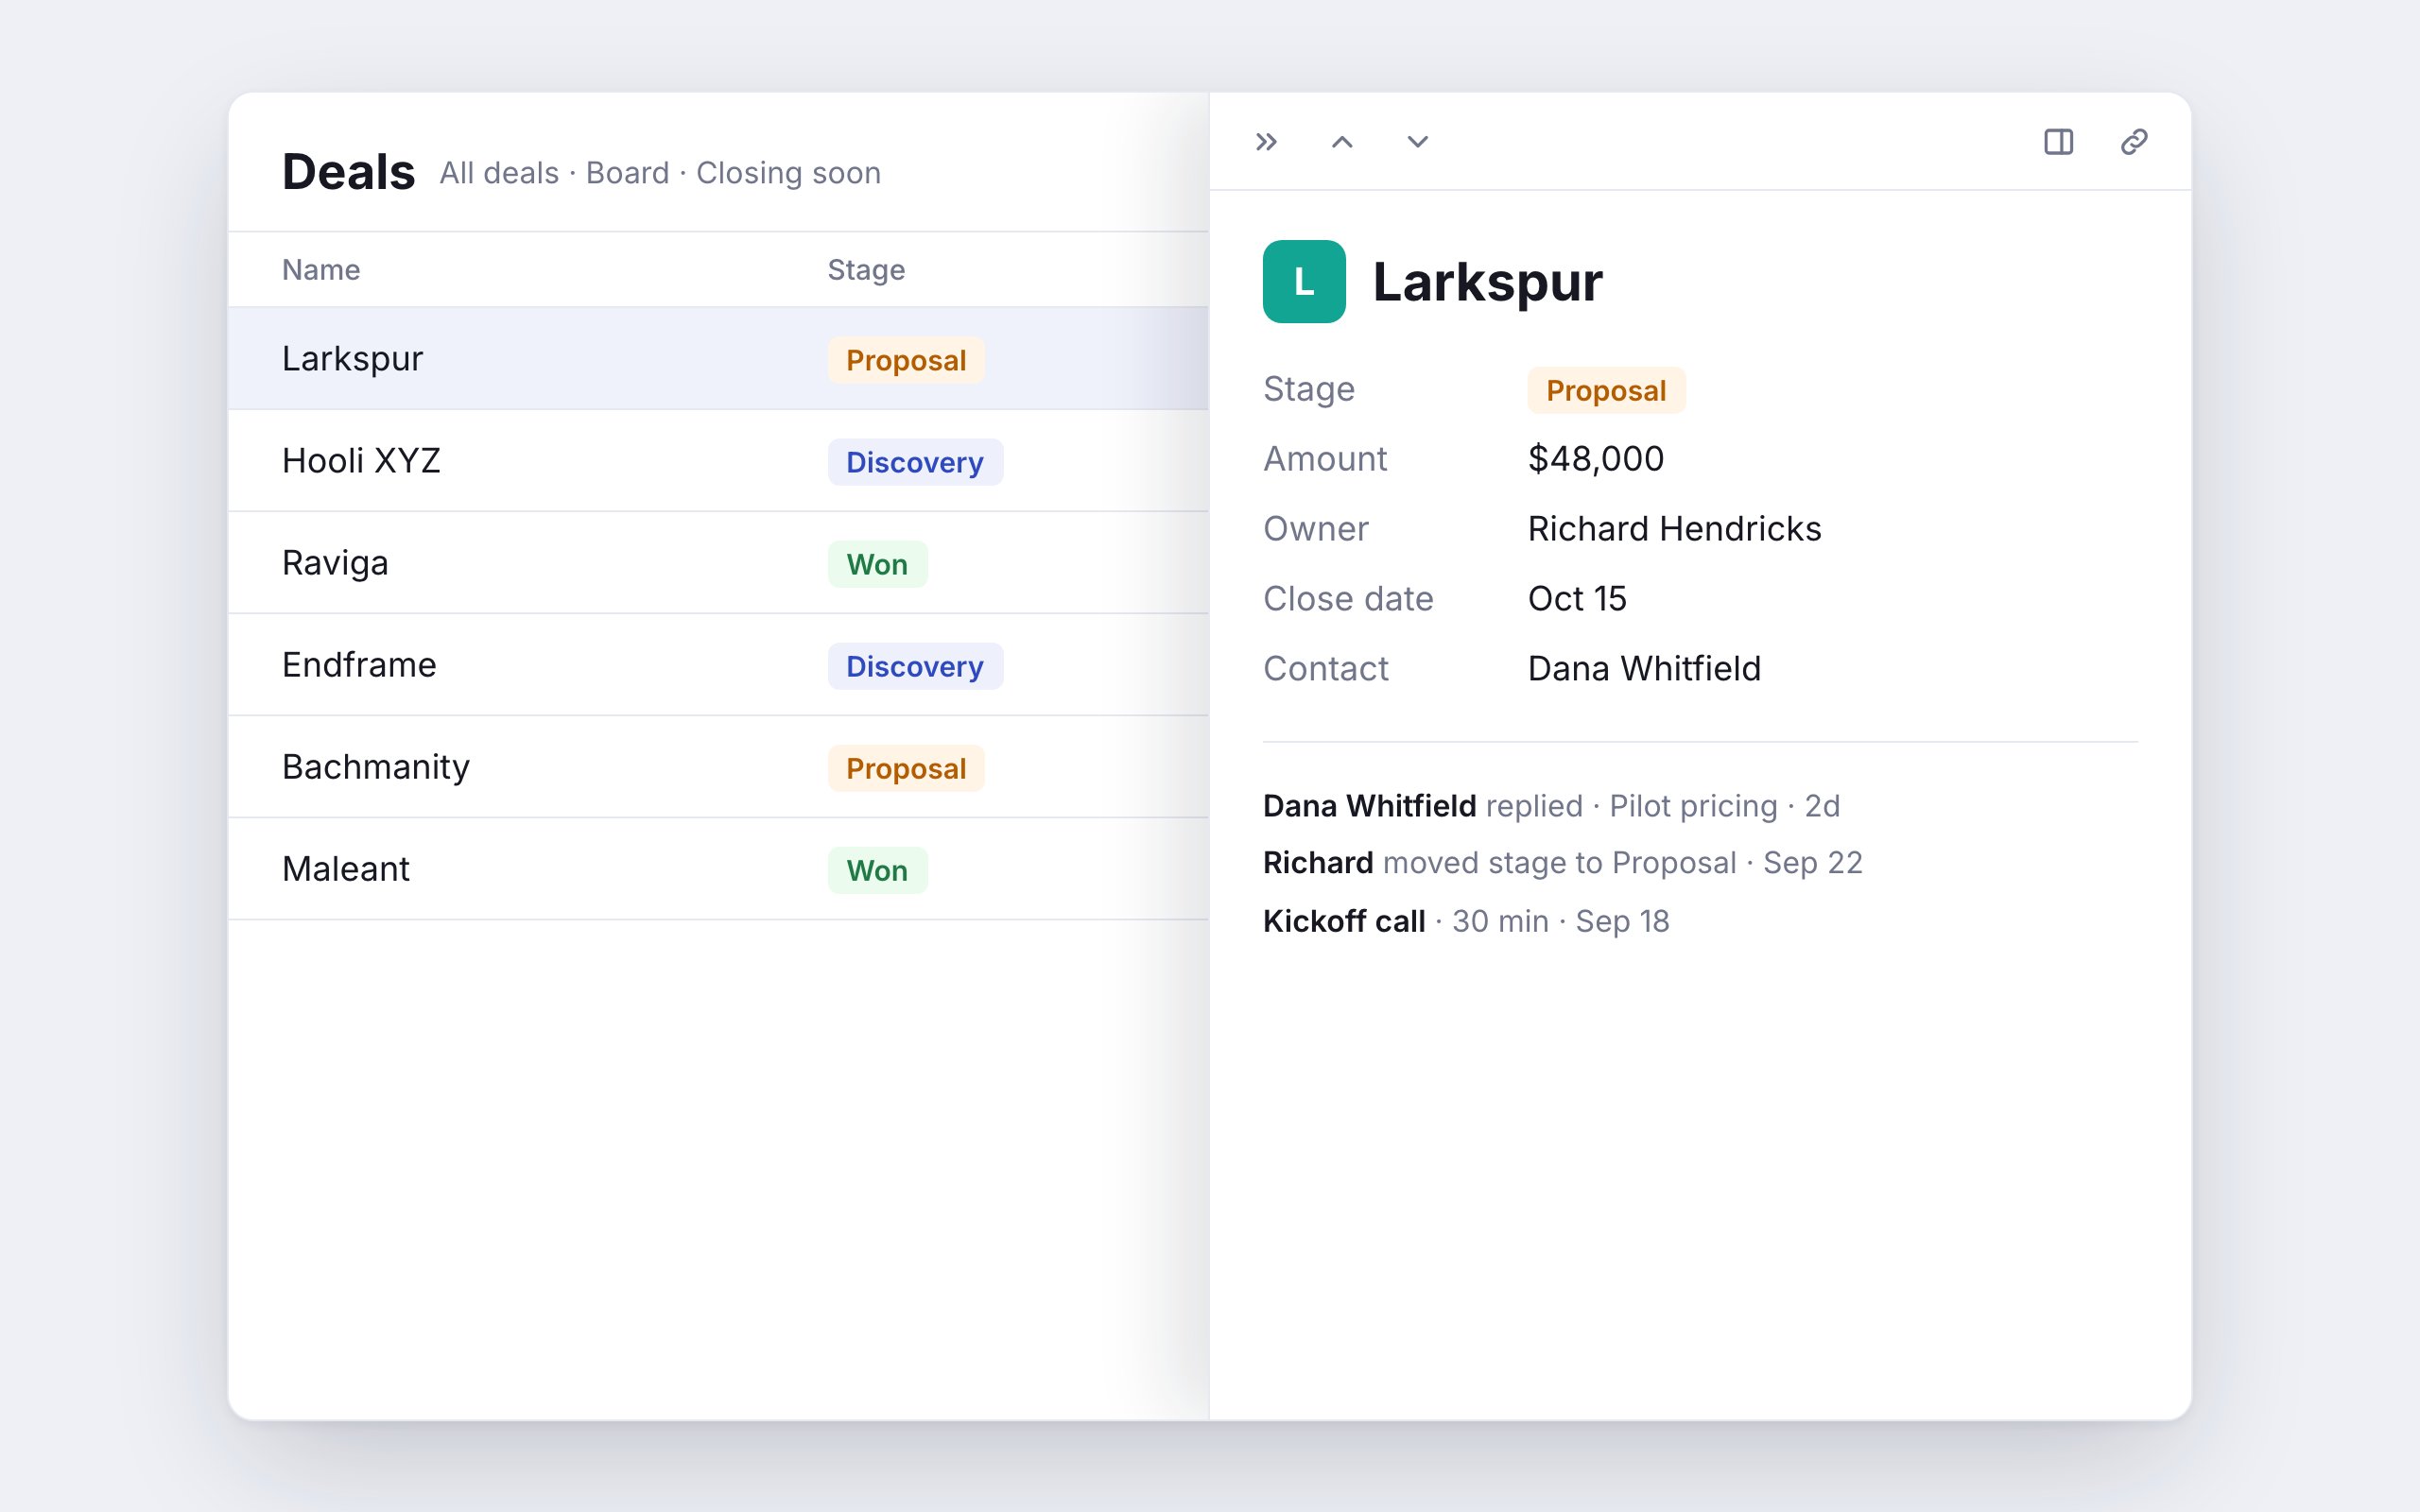Copy link to deal icon
Image resolution: width=2420 pixels, height=1512 pixels.
(2134, 142)
